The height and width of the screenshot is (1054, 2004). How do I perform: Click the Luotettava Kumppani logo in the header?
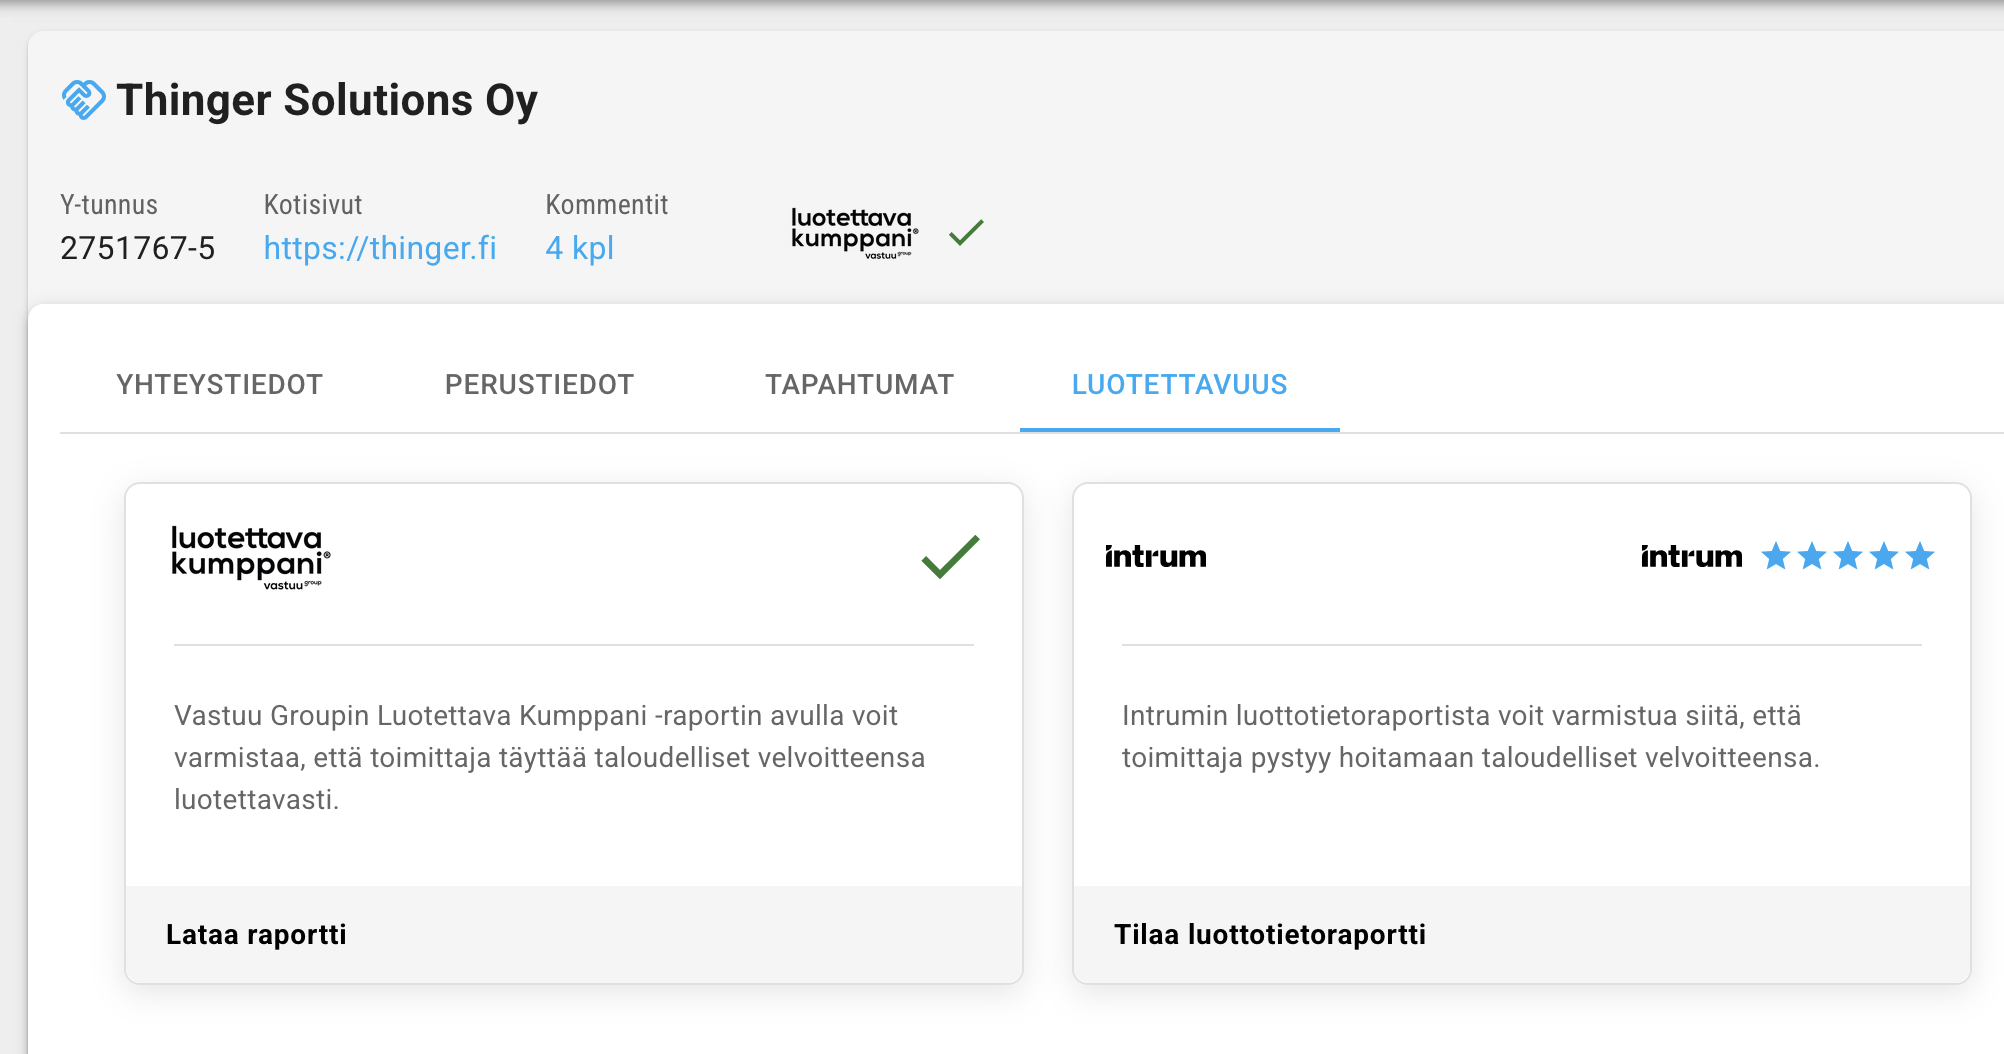(854, 233)
